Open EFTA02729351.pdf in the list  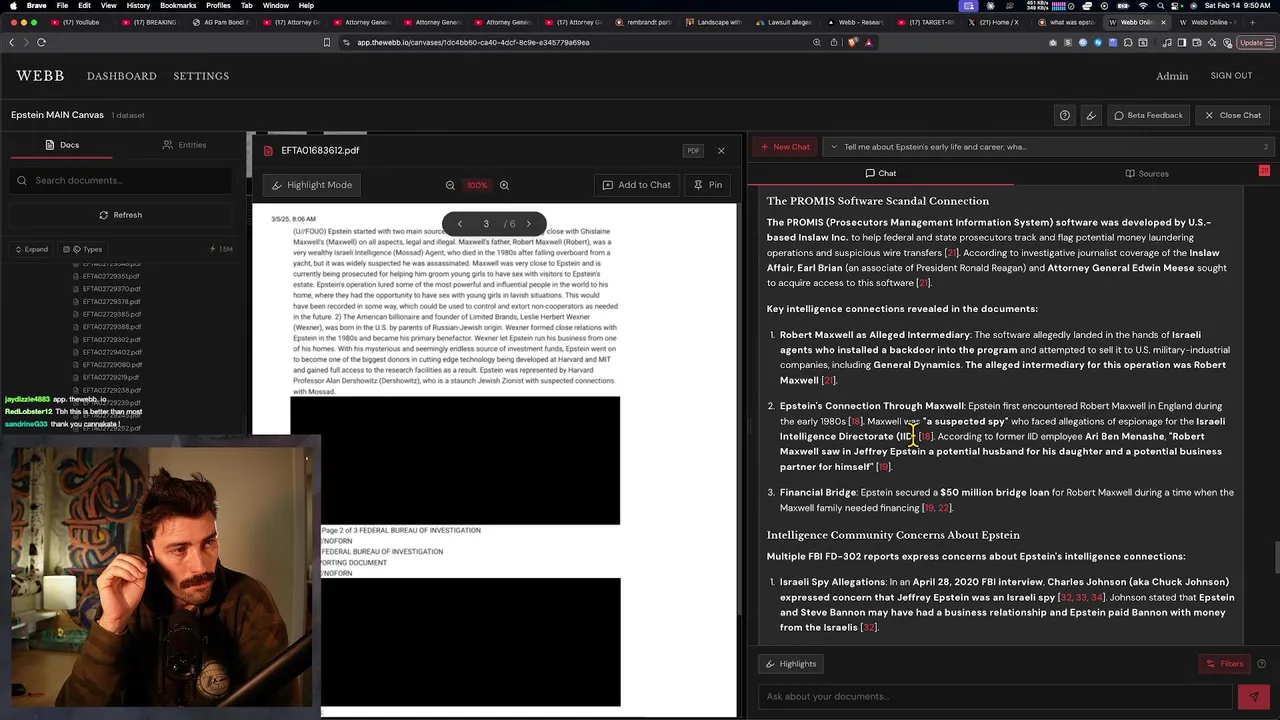(111, 276)
